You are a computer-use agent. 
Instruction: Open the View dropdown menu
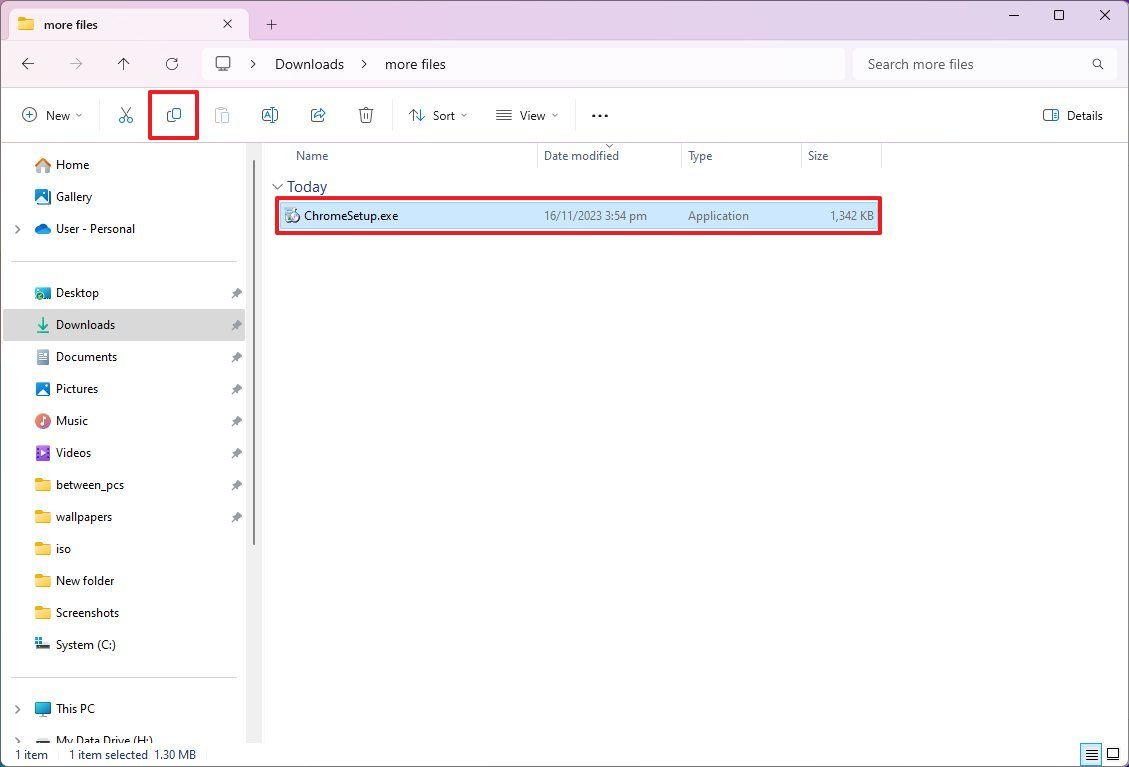point(525,115)
